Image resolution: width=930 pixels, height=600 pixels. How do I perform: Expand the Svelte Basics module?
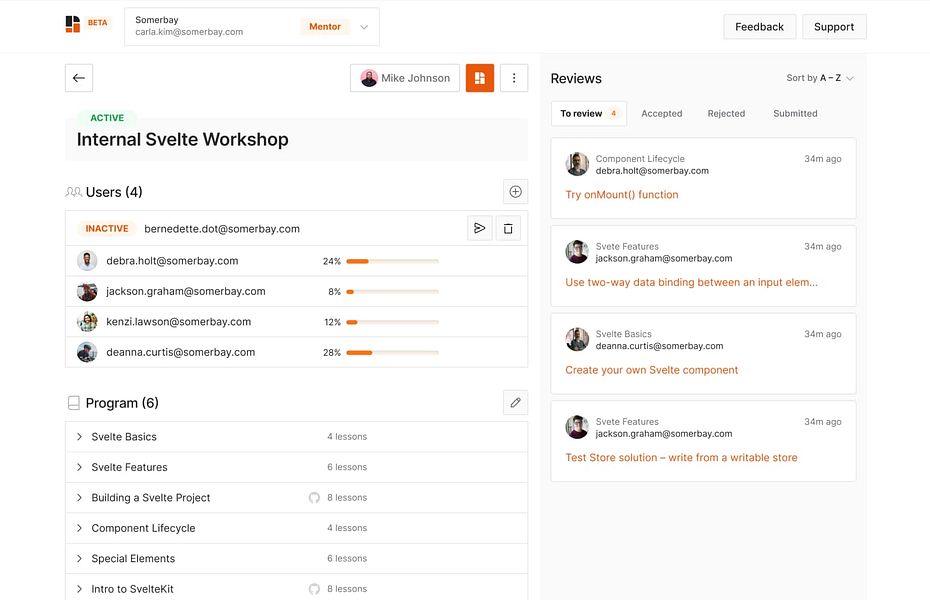click(x=79, y=436)
